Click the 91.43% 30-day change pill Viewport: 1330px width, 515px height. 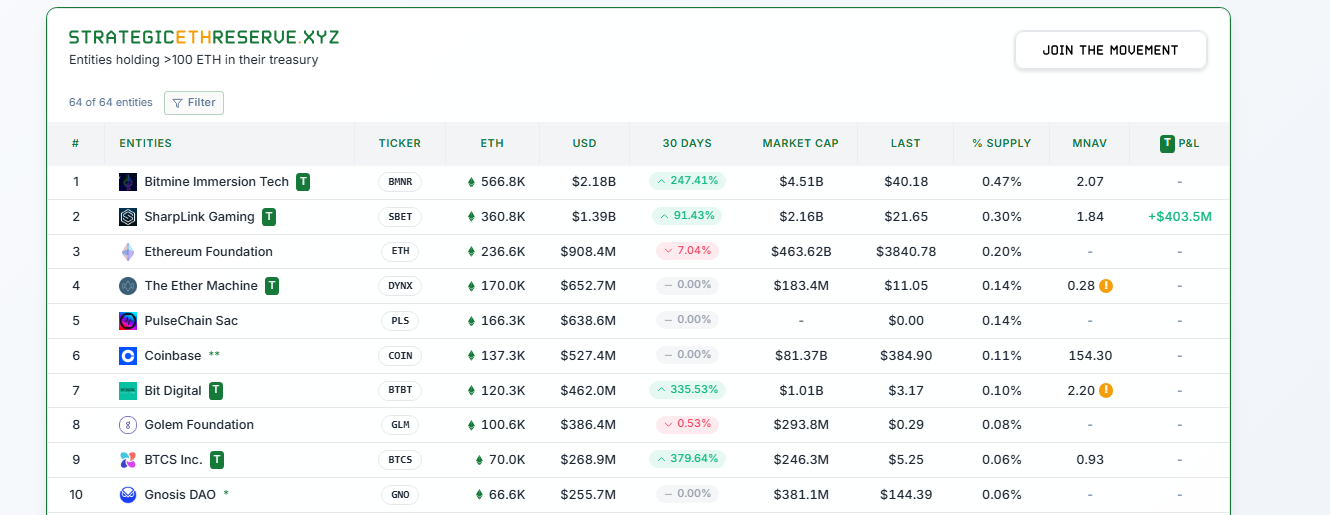tap(687, 216)
